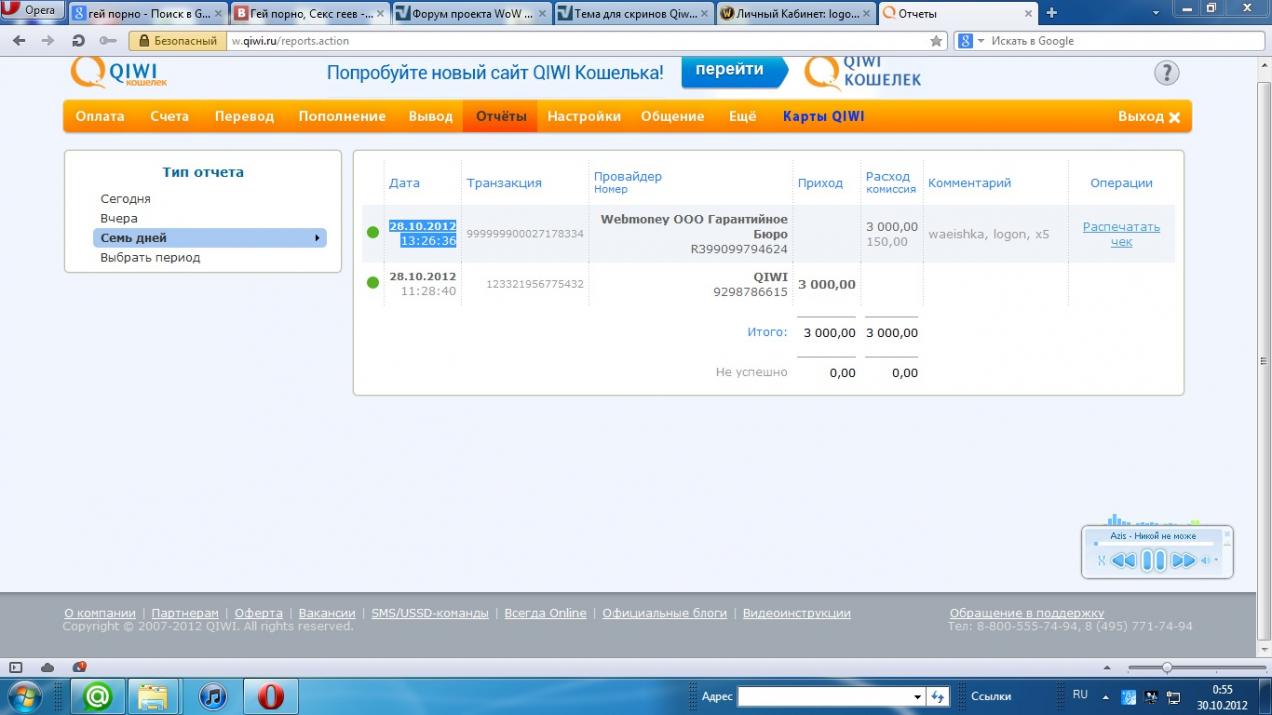Skip to next track in music widget
Image resolution: width=1272 pixels, height=715 pixels.
(1183, 560)
